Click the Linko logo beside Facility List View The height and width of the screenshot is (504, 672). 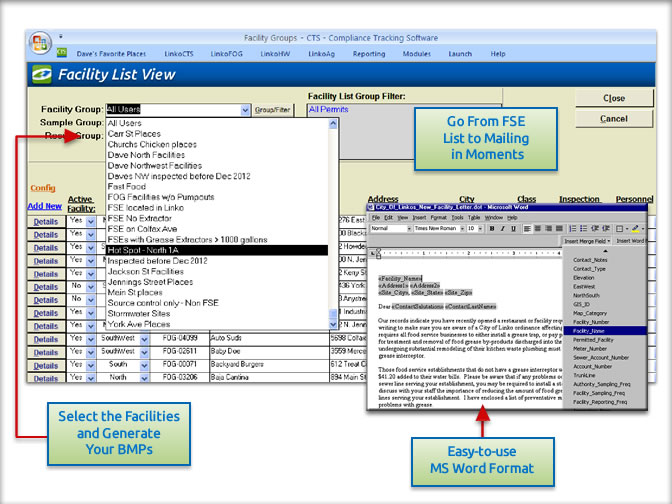[42, 74]
